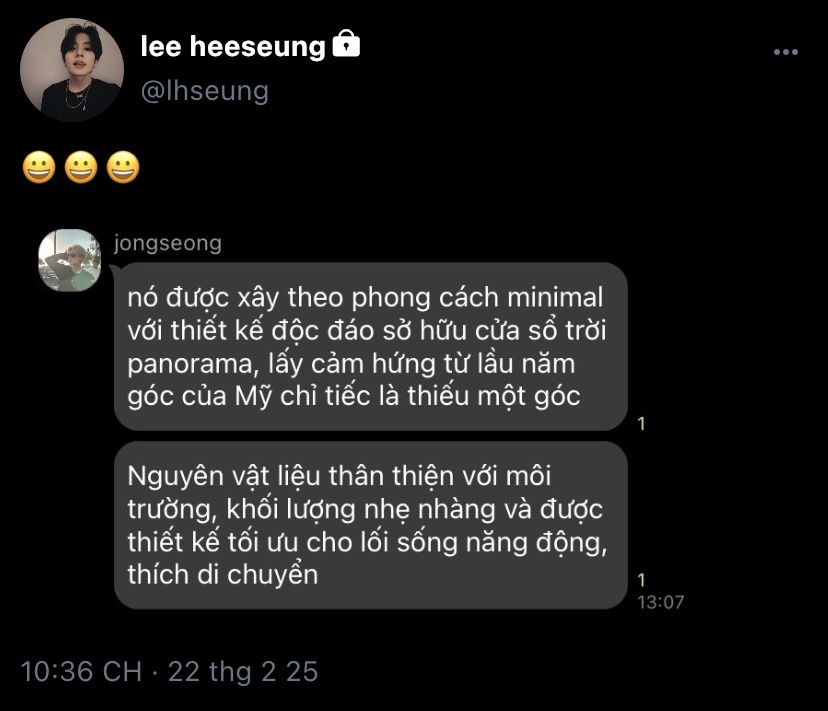Click the 22 thg 2 25 date
Image resolution: width=828 pixels, height=711 pixels.
click(243, 671)
